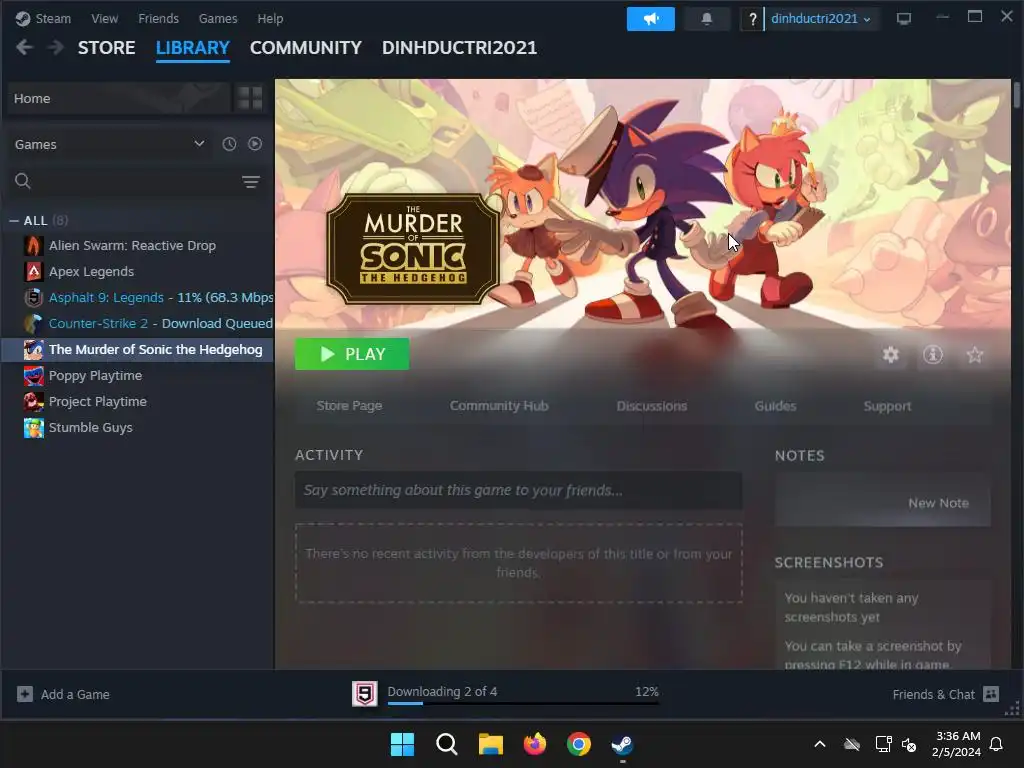Open the Steam menu
This screenshot has width=1024, height=768.
click(53, 18)
